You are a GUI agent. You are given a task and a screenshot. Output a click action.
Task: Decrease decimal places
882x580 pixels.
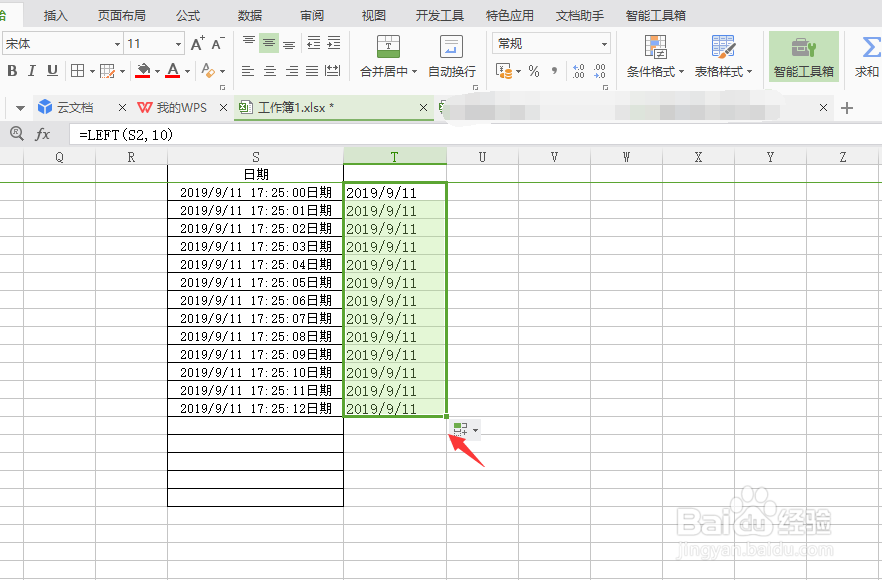click(x=600, y=71)
